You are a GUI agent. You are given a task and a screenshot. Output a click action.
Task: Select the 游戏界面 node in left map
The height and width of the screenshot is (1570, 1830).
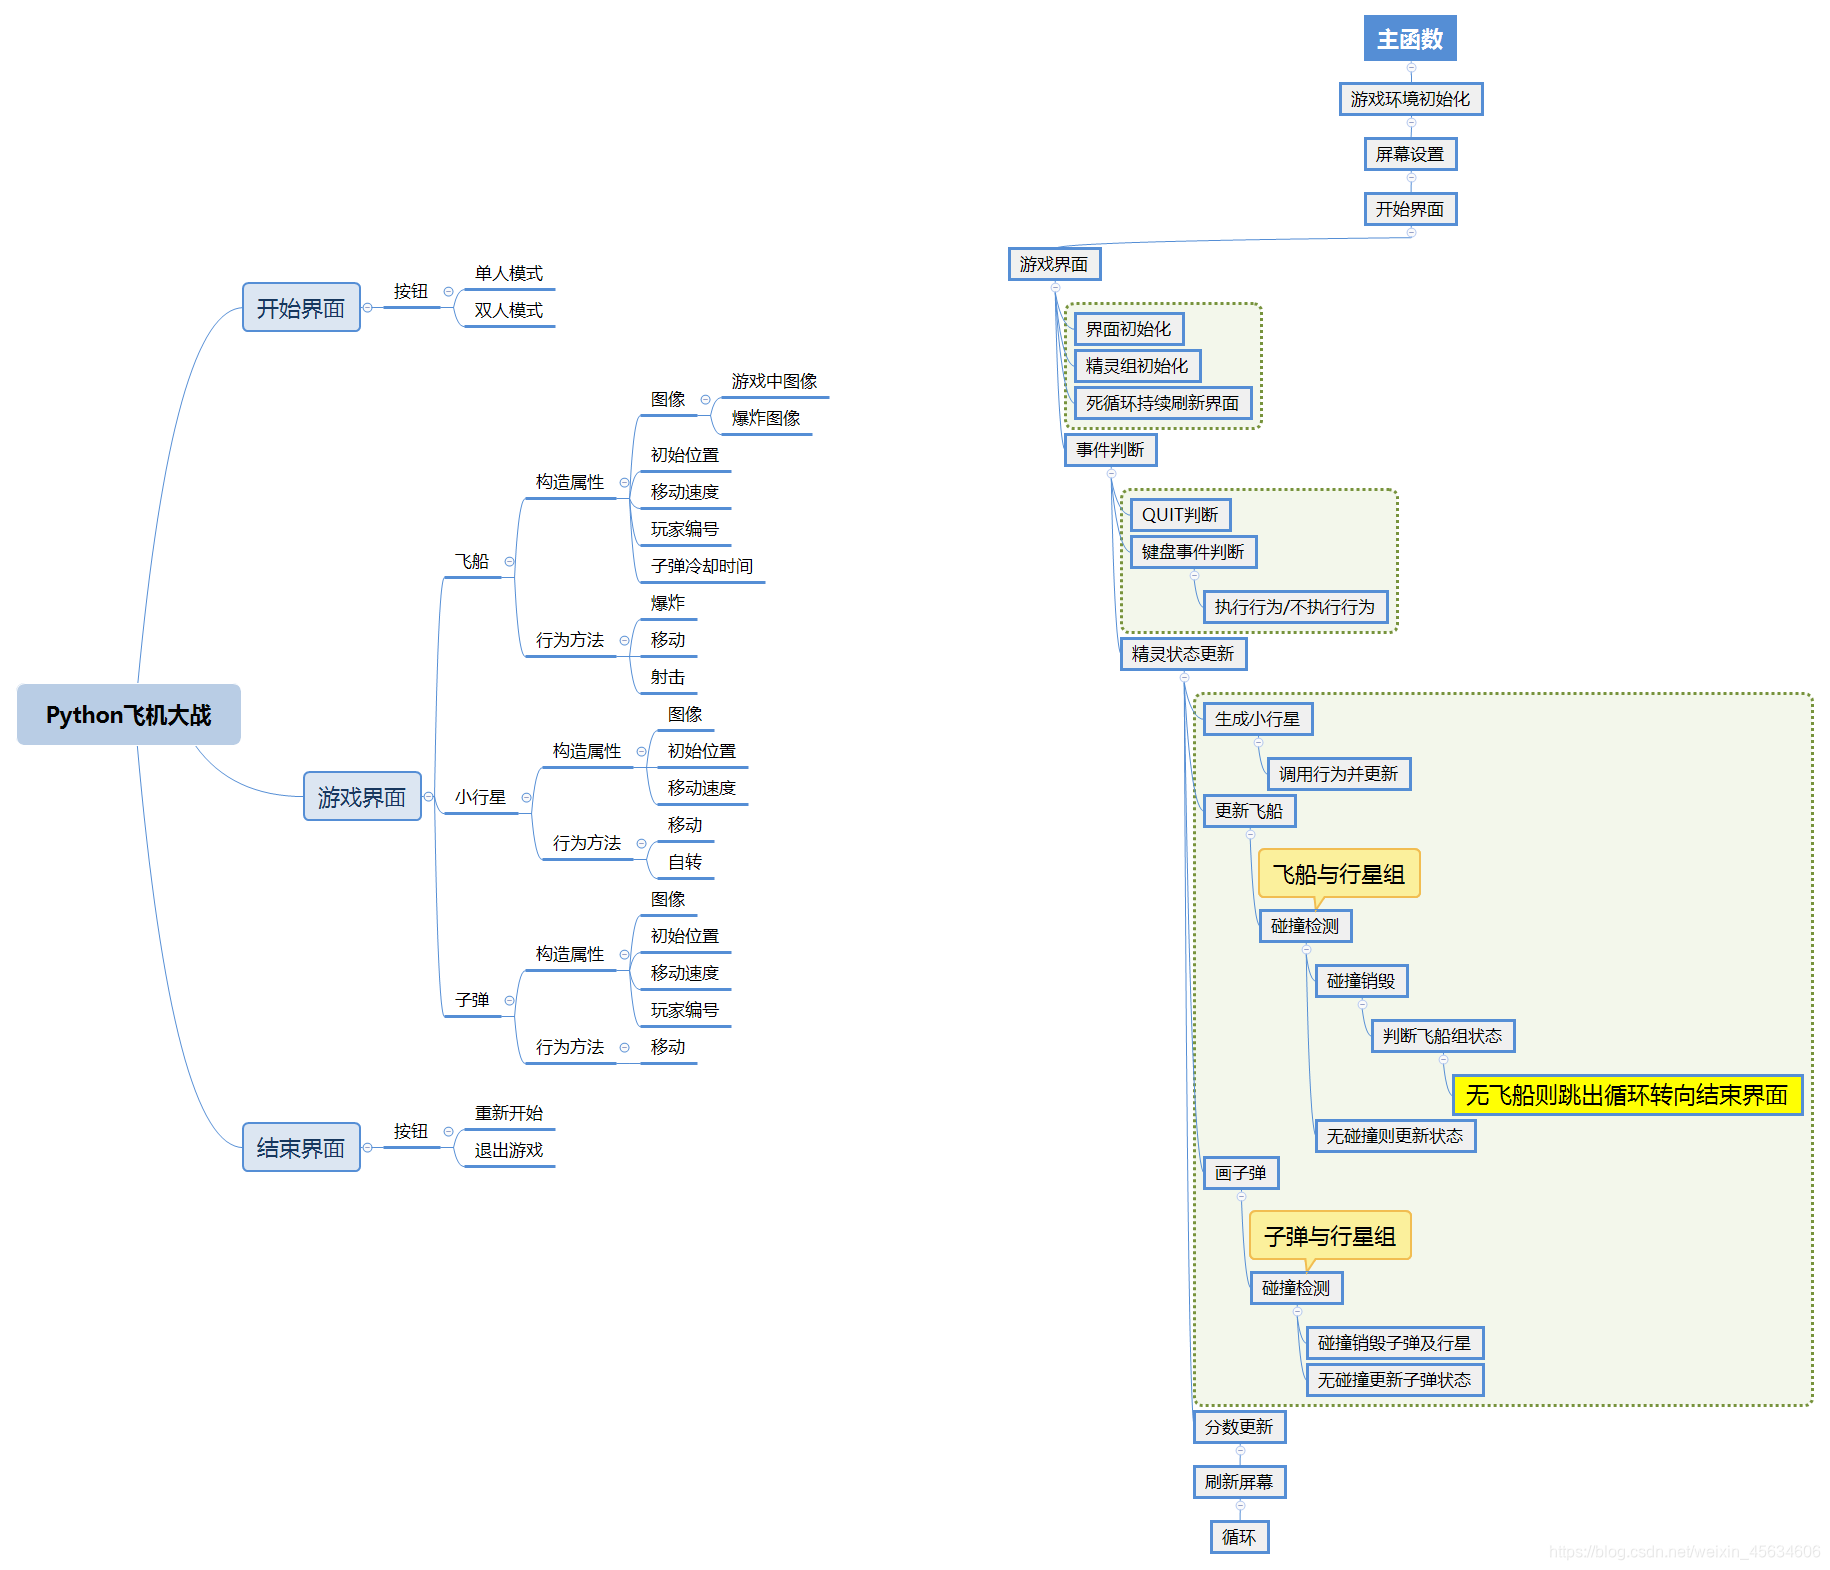[362, 797]
